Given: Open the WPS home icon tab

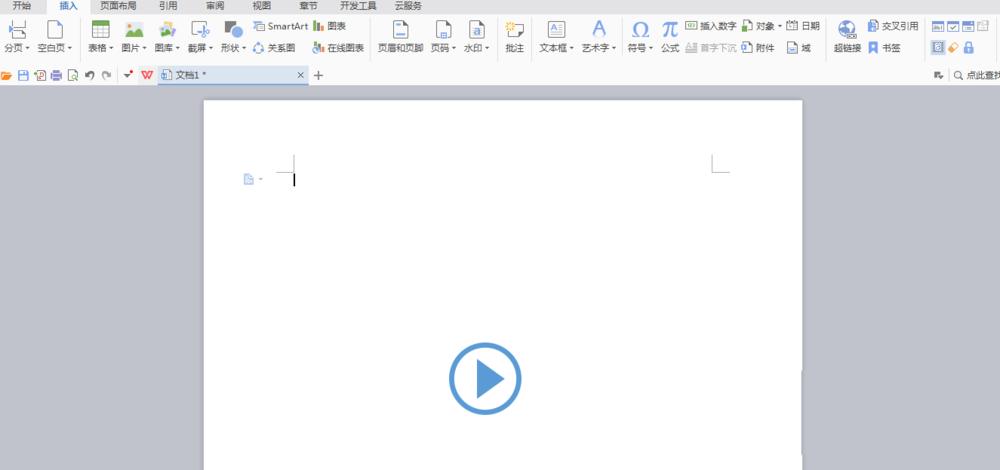Looking at the screenshot, I should coord(147,75).
